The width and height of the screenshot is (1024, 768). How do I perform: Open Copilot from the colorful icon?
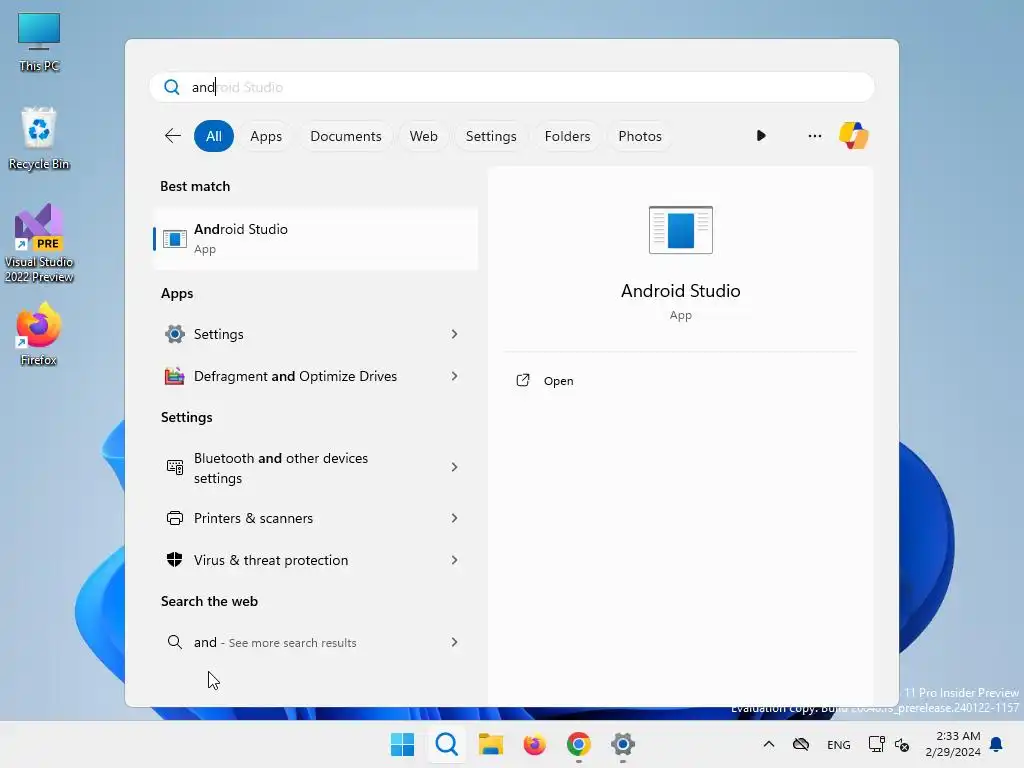854,136
